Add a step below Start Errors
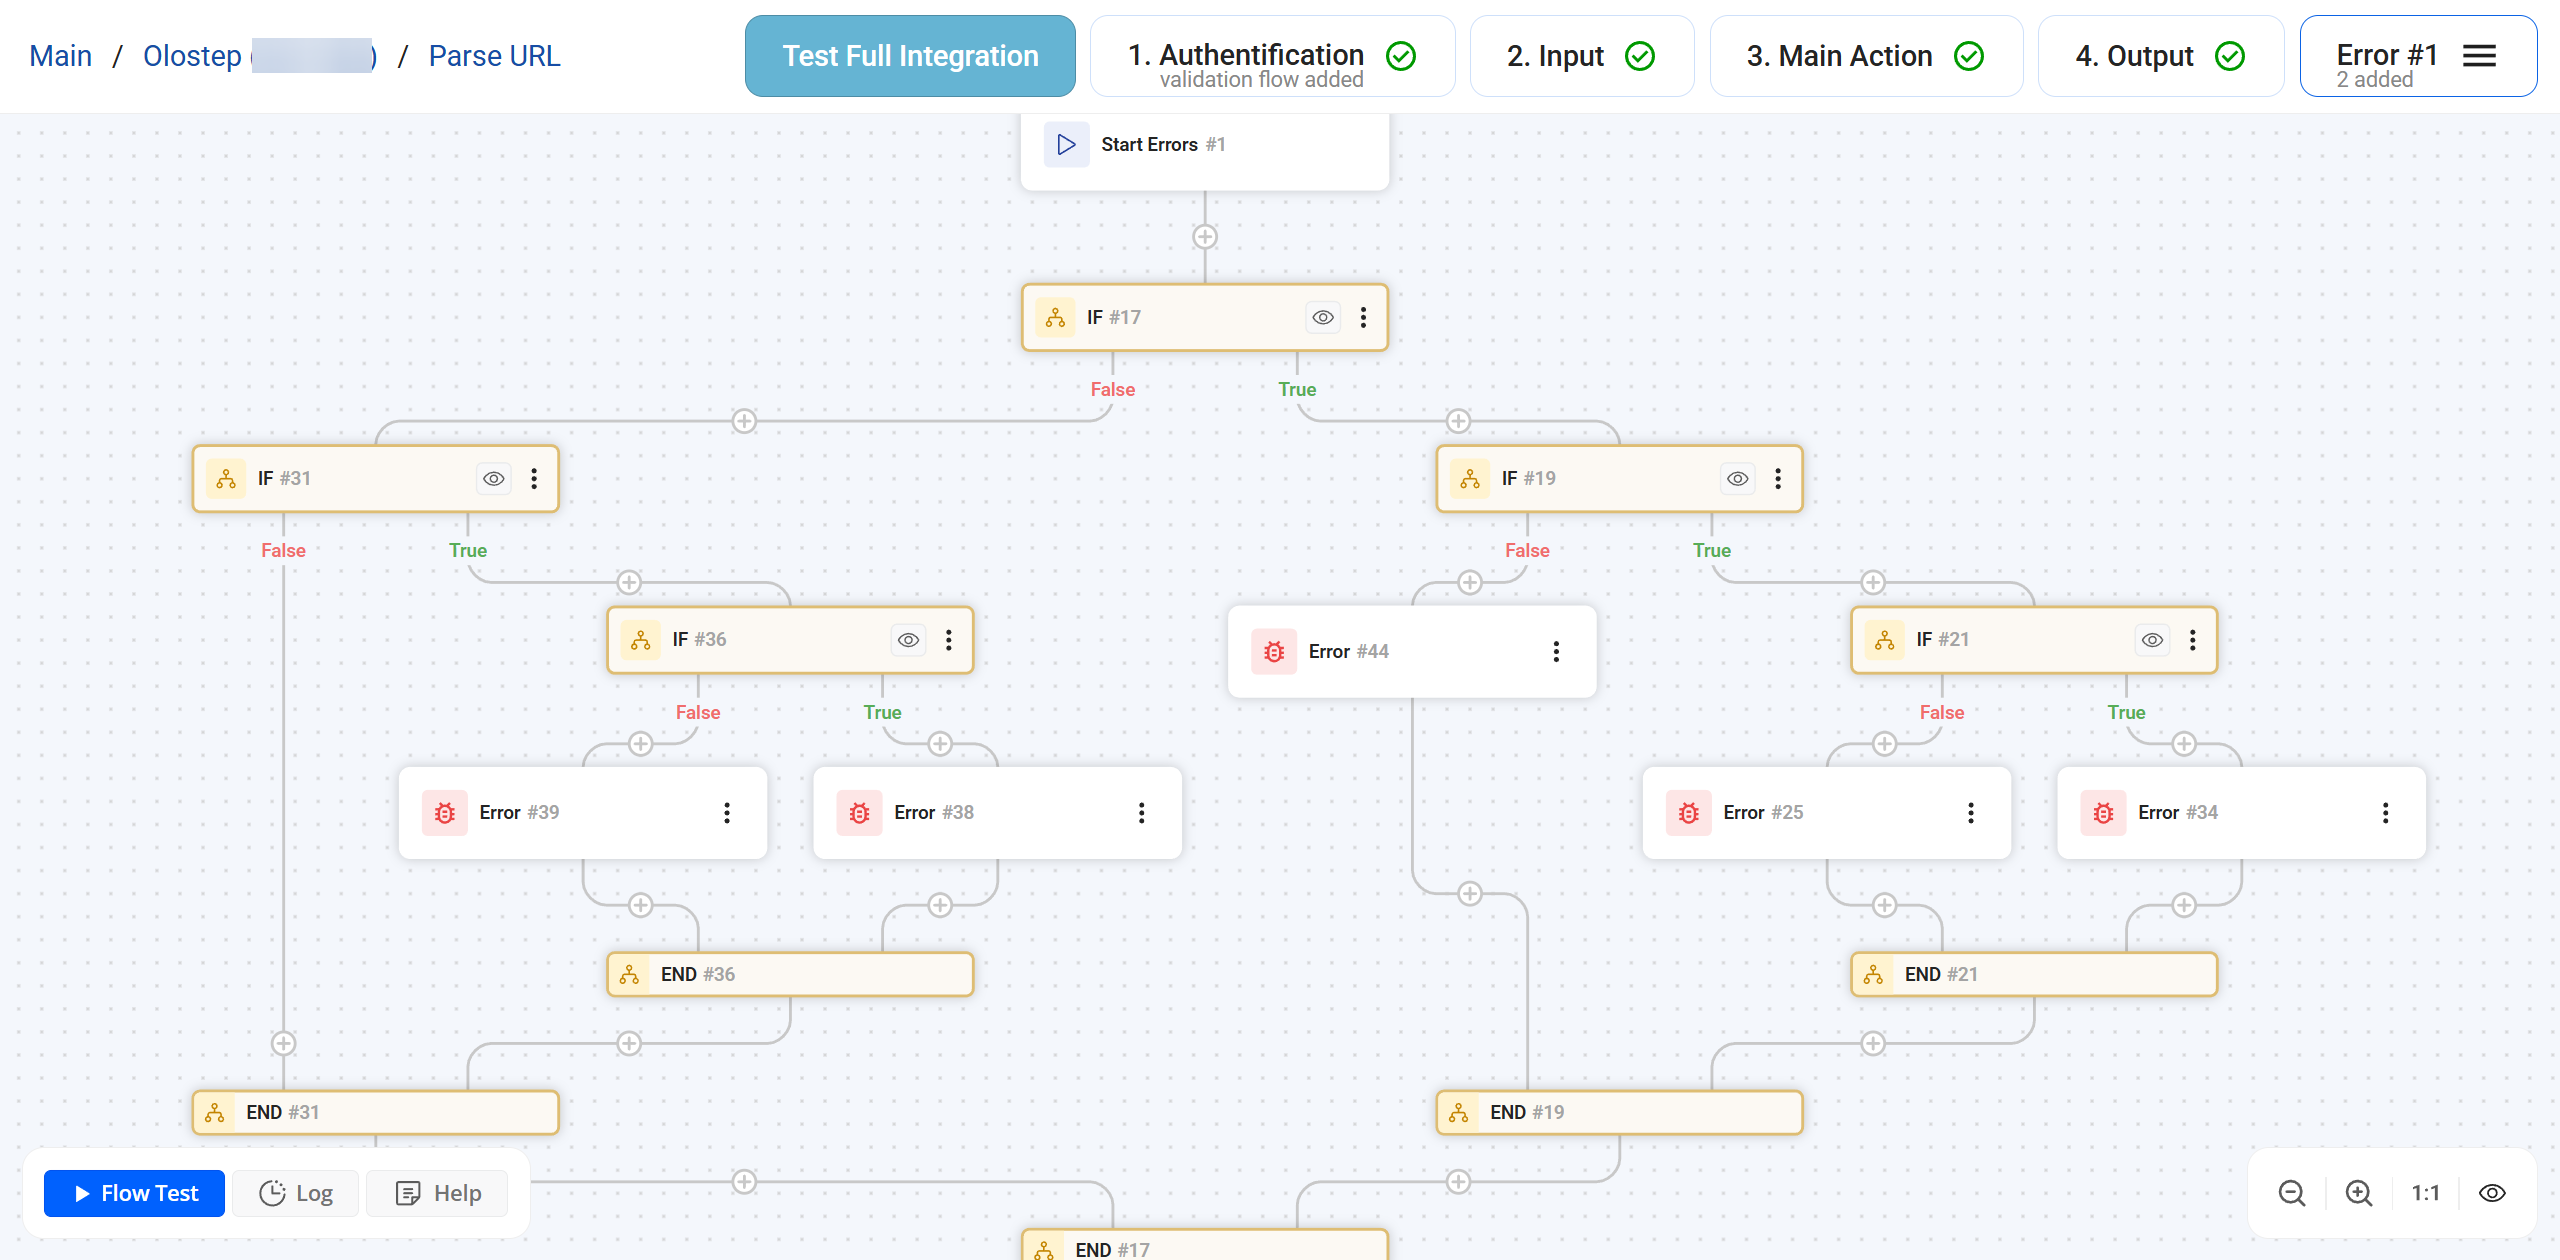The height and width of the screenshot is (1260, 2560). (1205, 237)
